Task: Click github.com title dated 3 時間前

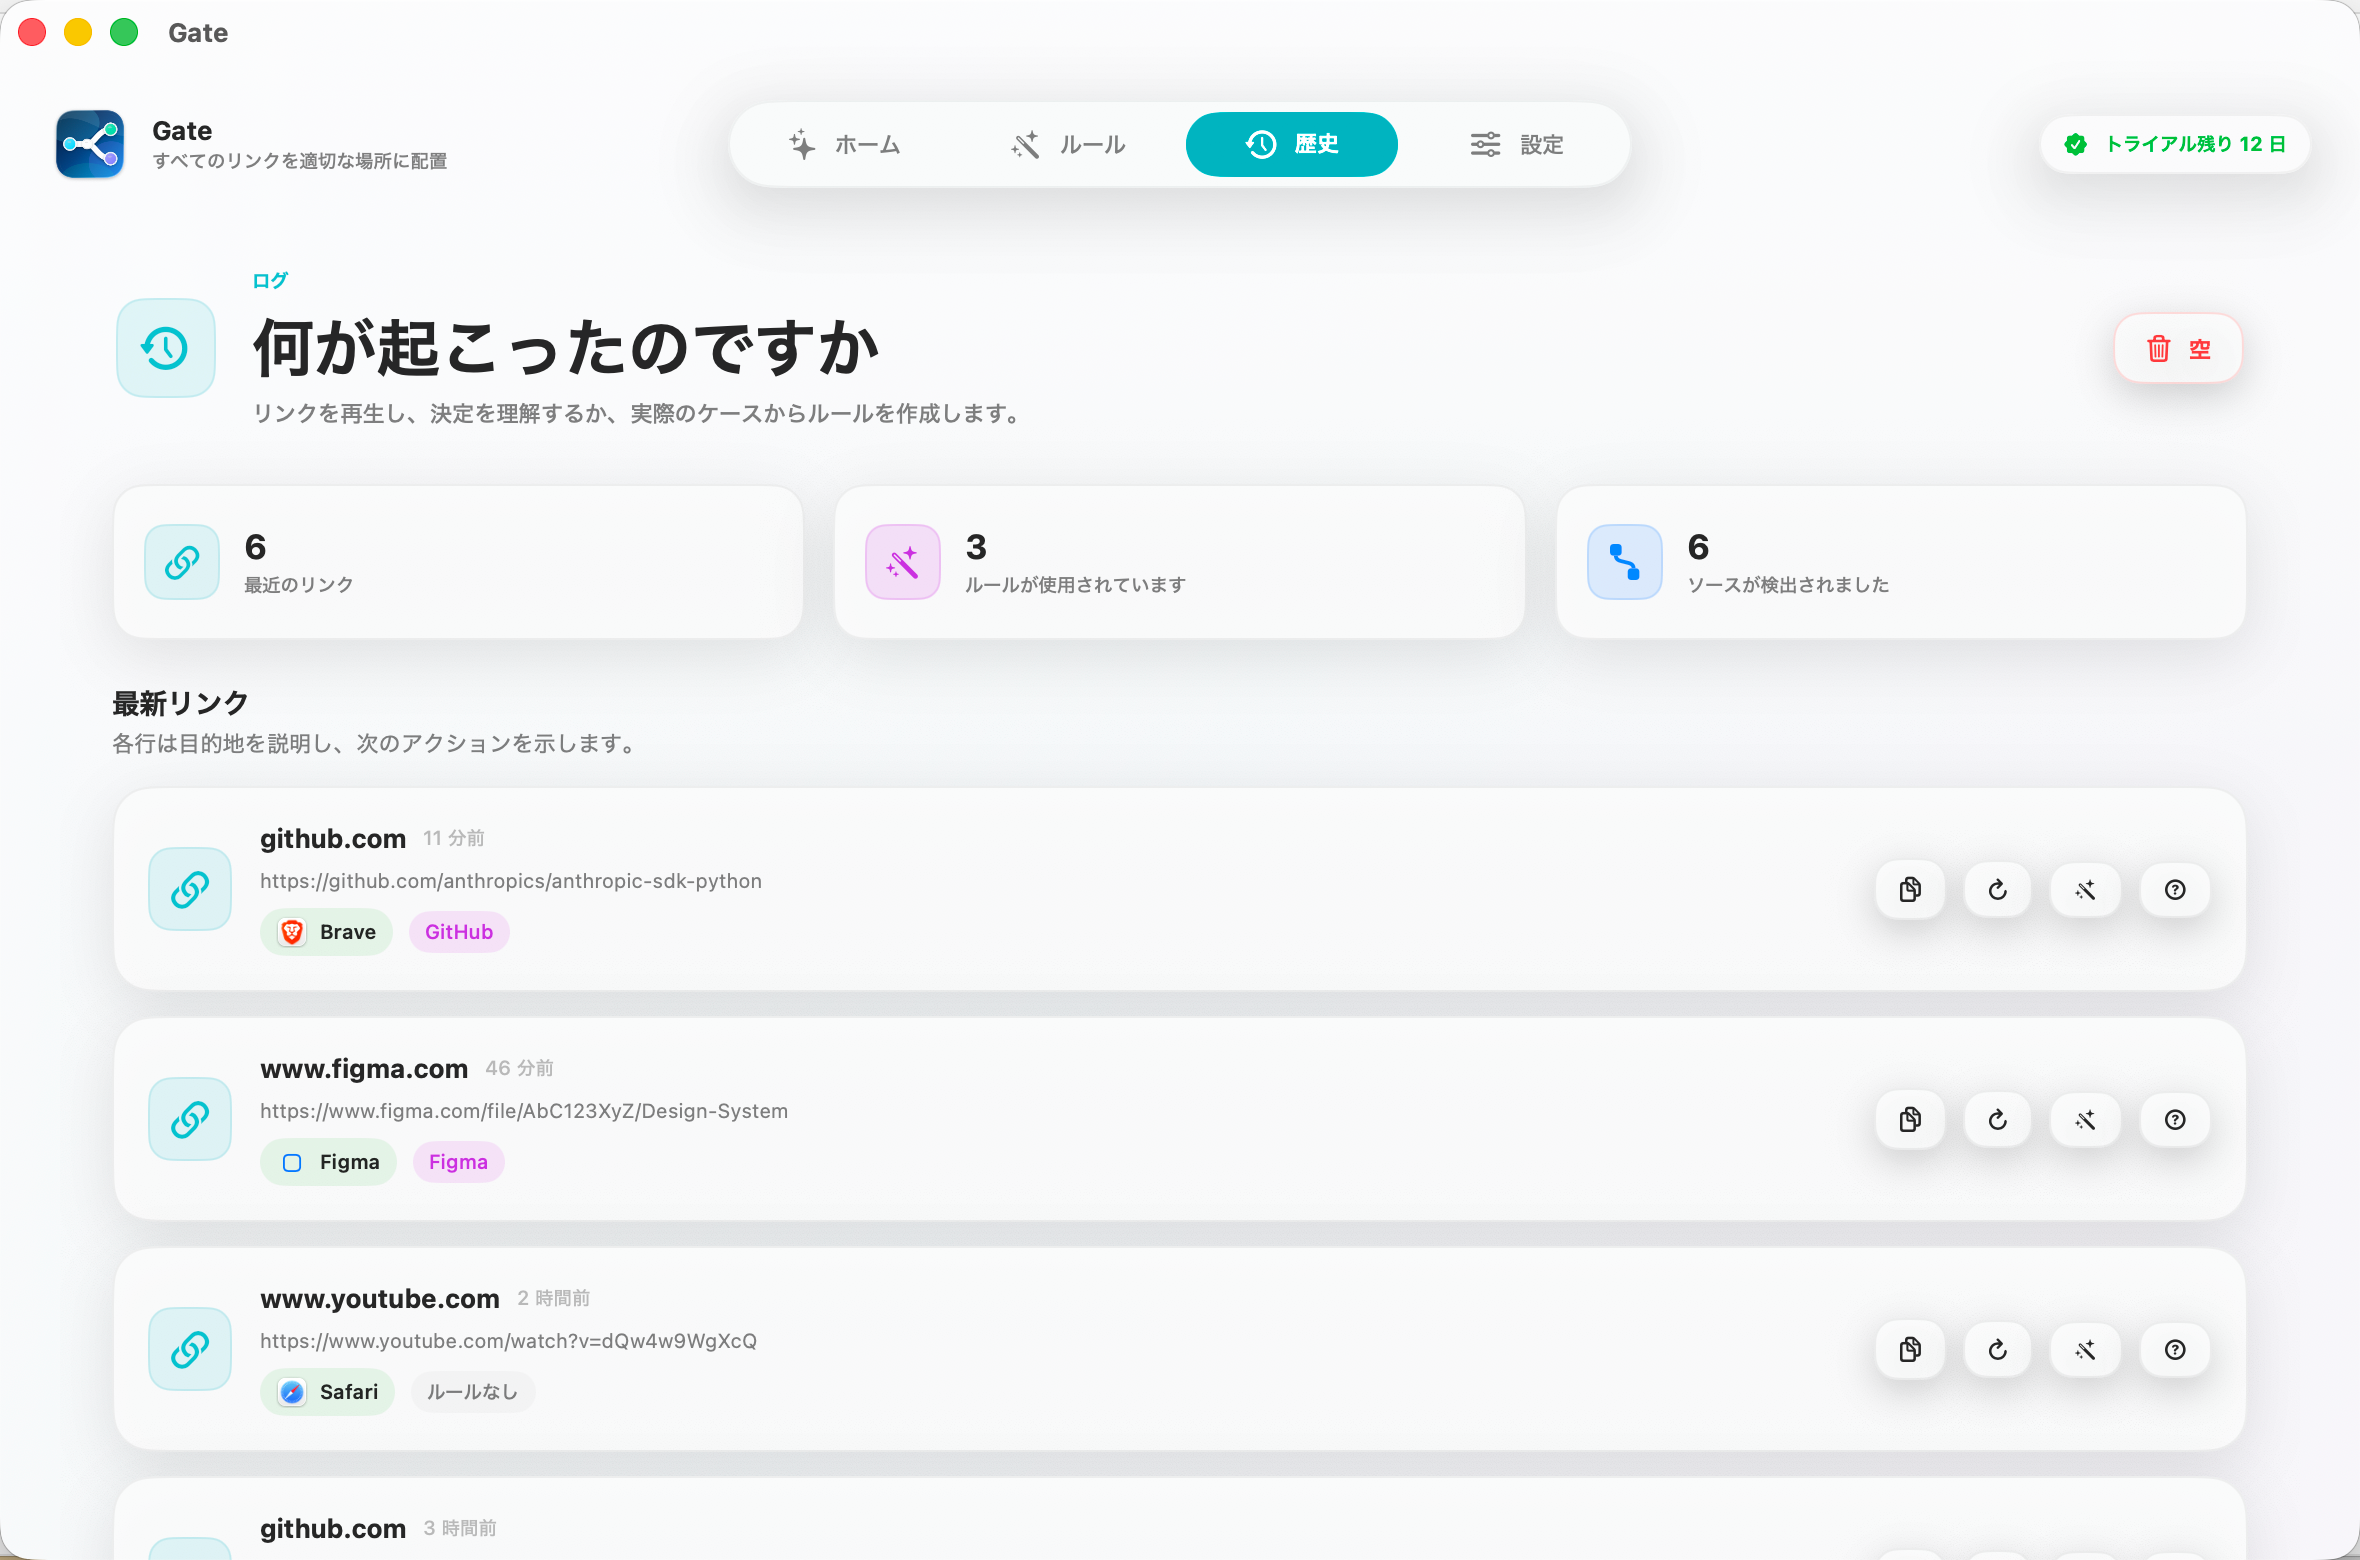Action: pos(333,1528)
